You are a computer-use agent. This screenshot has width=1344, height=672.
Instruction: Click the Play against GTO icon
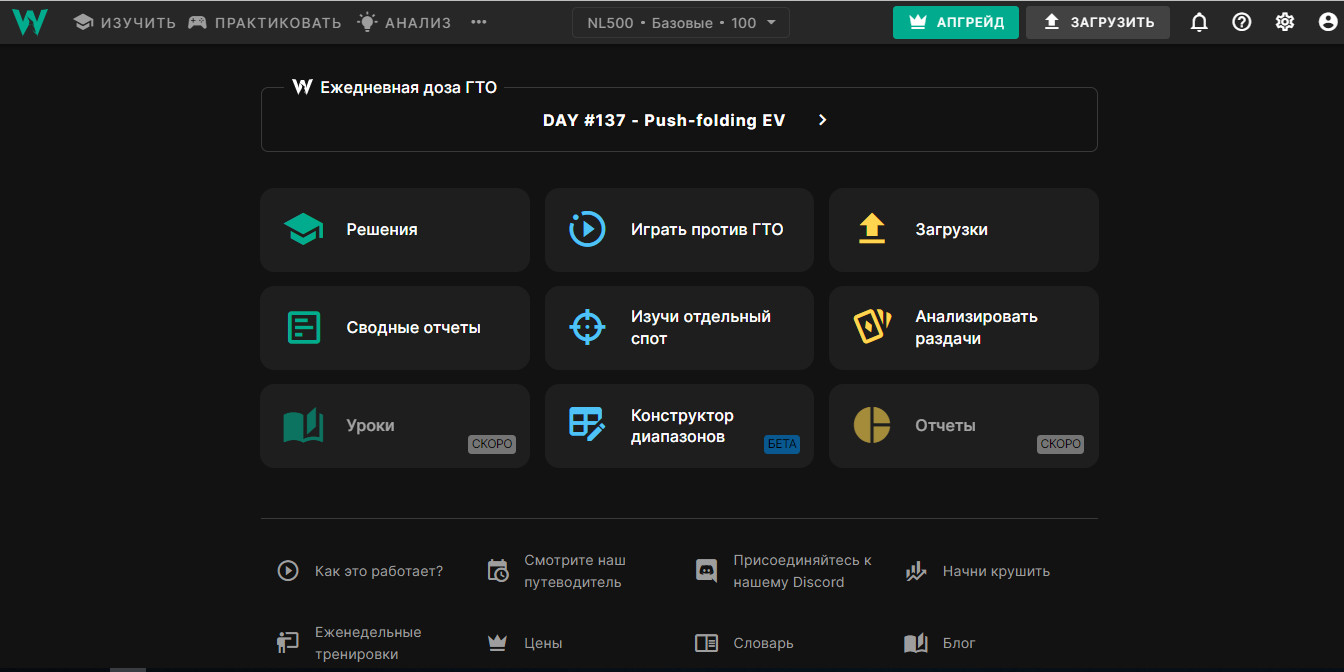587,229
